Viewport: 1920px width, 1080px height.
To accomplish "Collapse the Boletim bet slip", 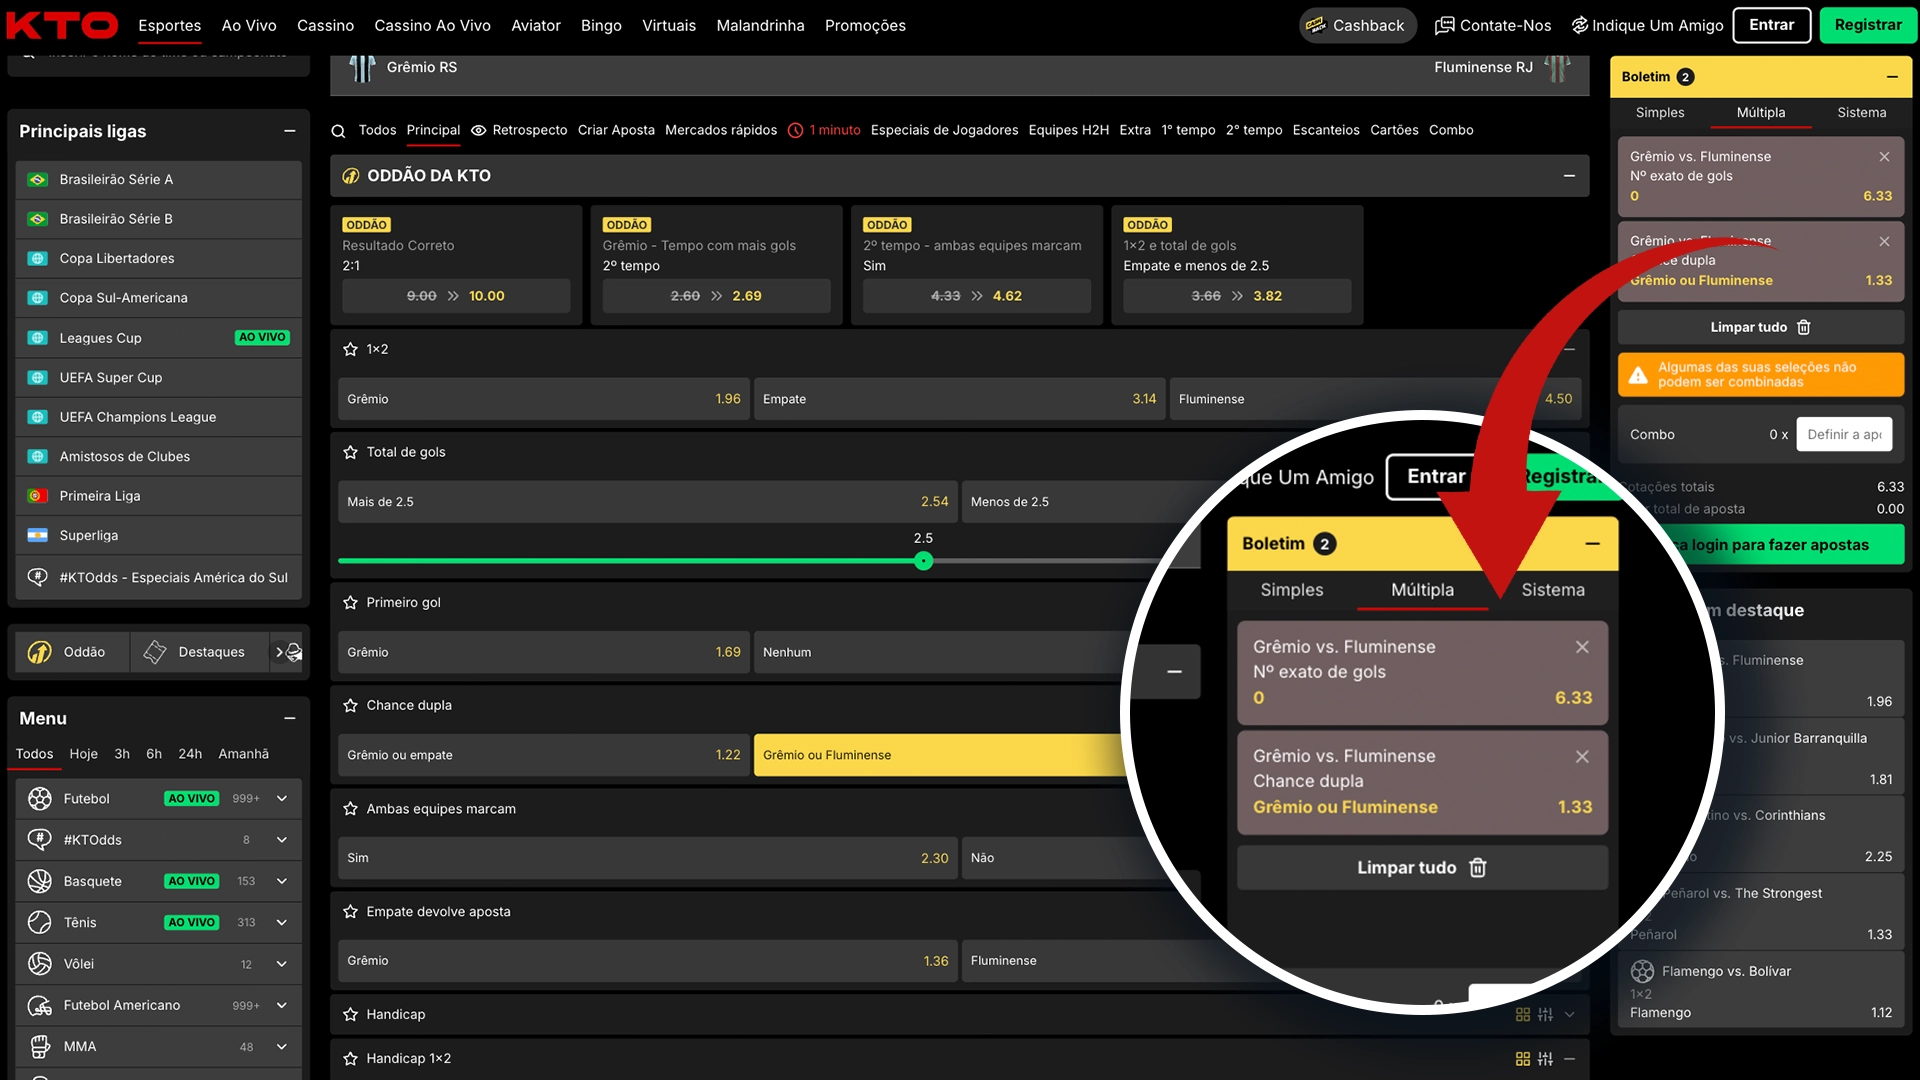I will pos(1892,77).
